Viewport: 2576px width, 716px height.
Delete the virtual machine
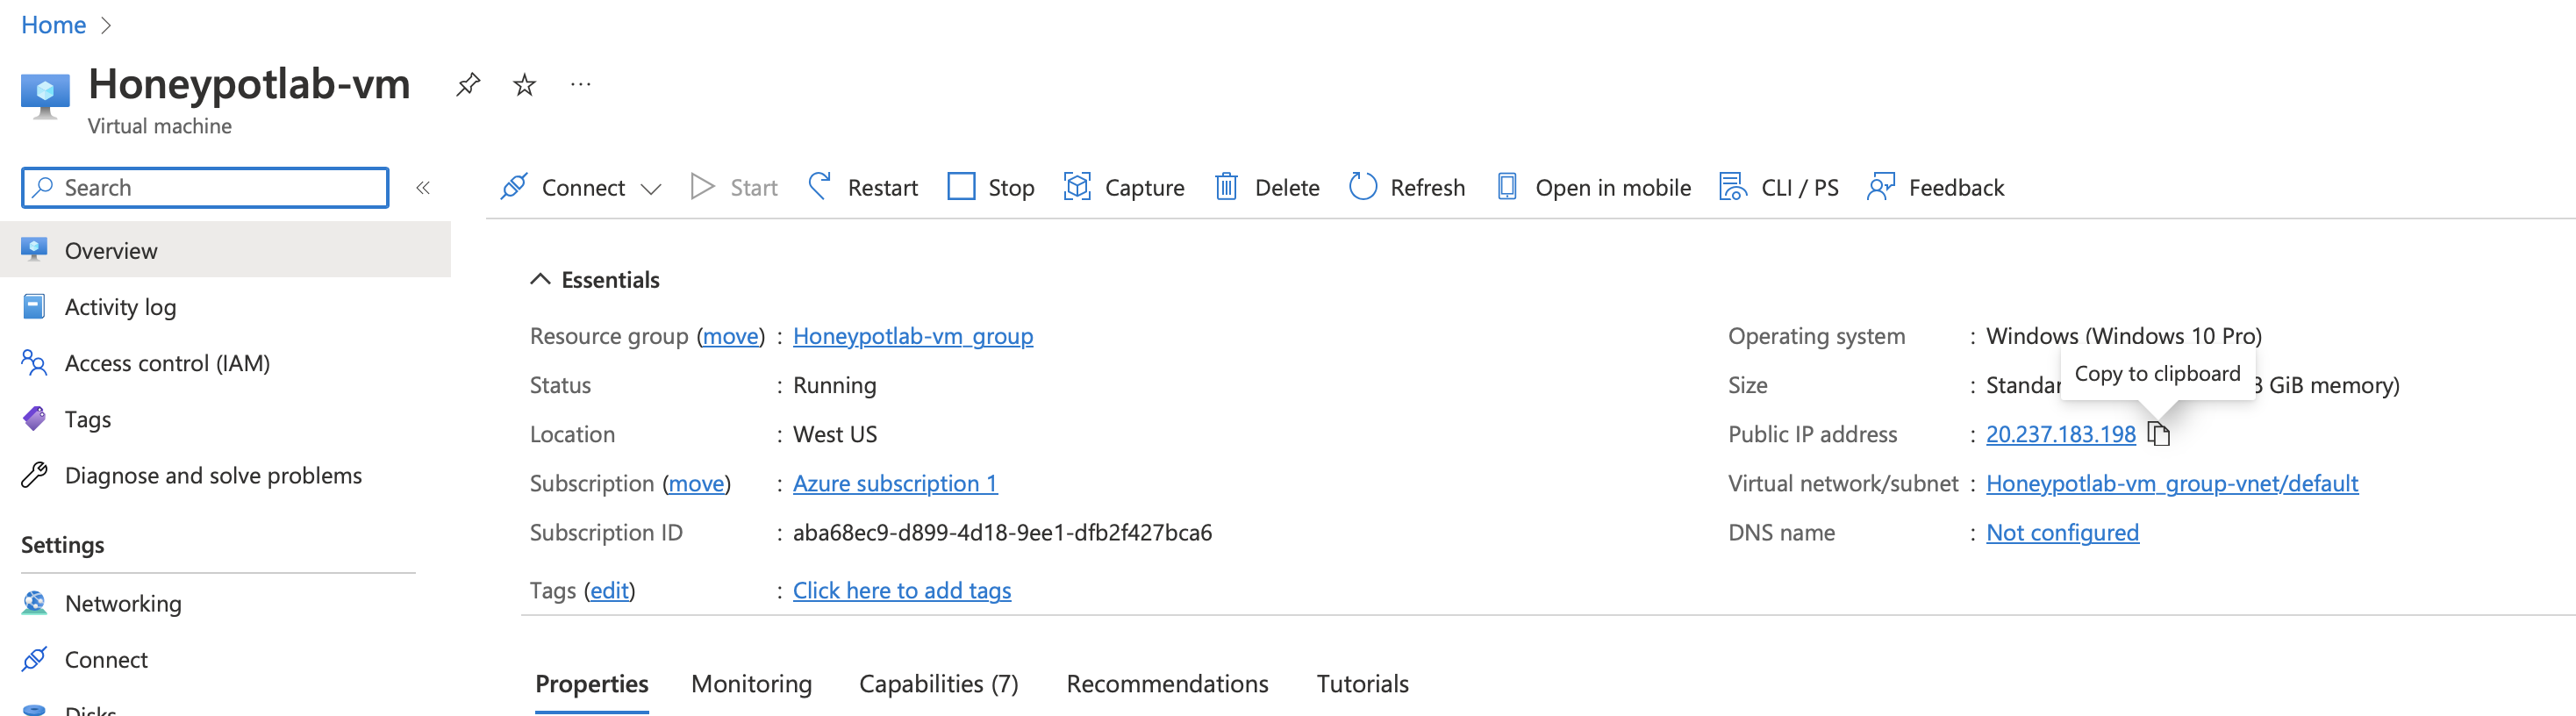[x=1267, y=187]
